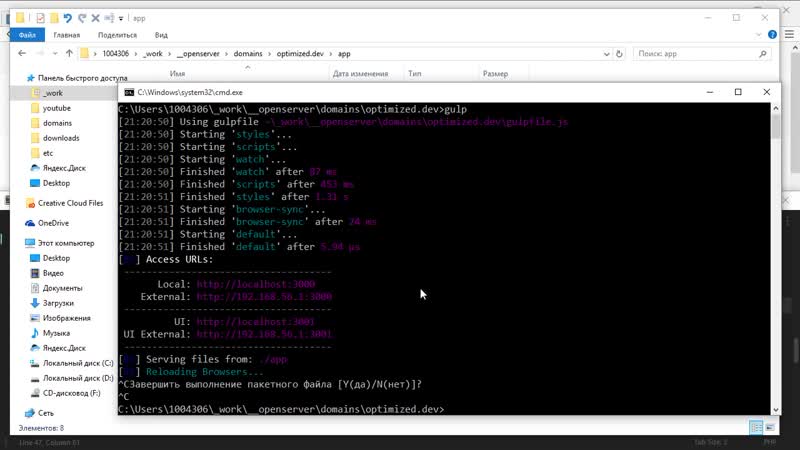Select the Музыка folder
Viewport: 800px width, 450px height.
coord(56,333)
